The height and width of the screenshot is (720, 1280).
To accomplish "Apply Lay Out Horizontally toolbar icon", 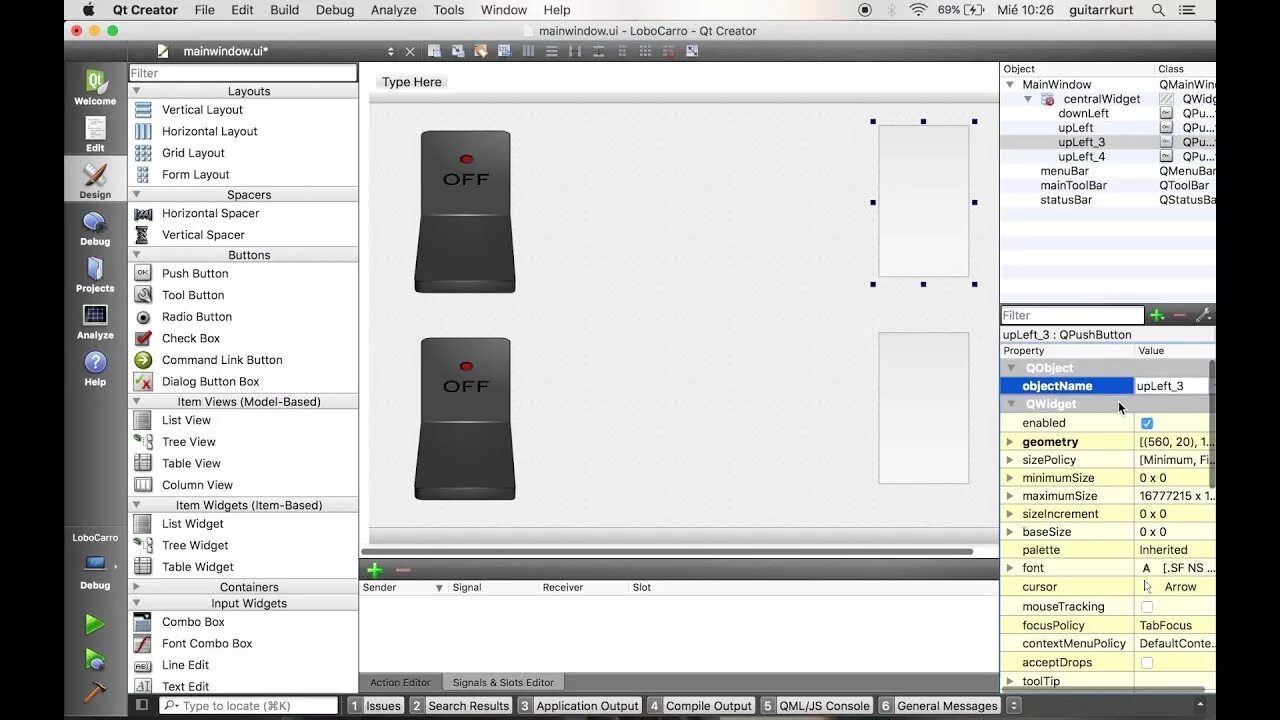I will (x=529, y=51).
